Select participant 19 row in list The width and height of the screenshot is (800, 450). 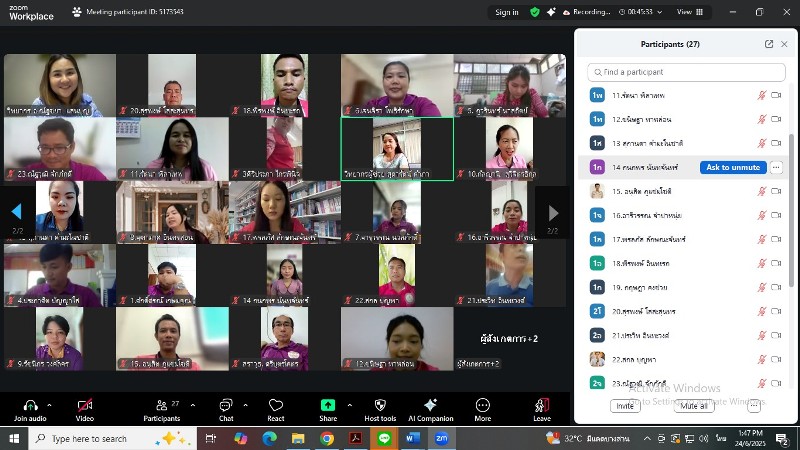pyautogui.click(x=684, y=287)
